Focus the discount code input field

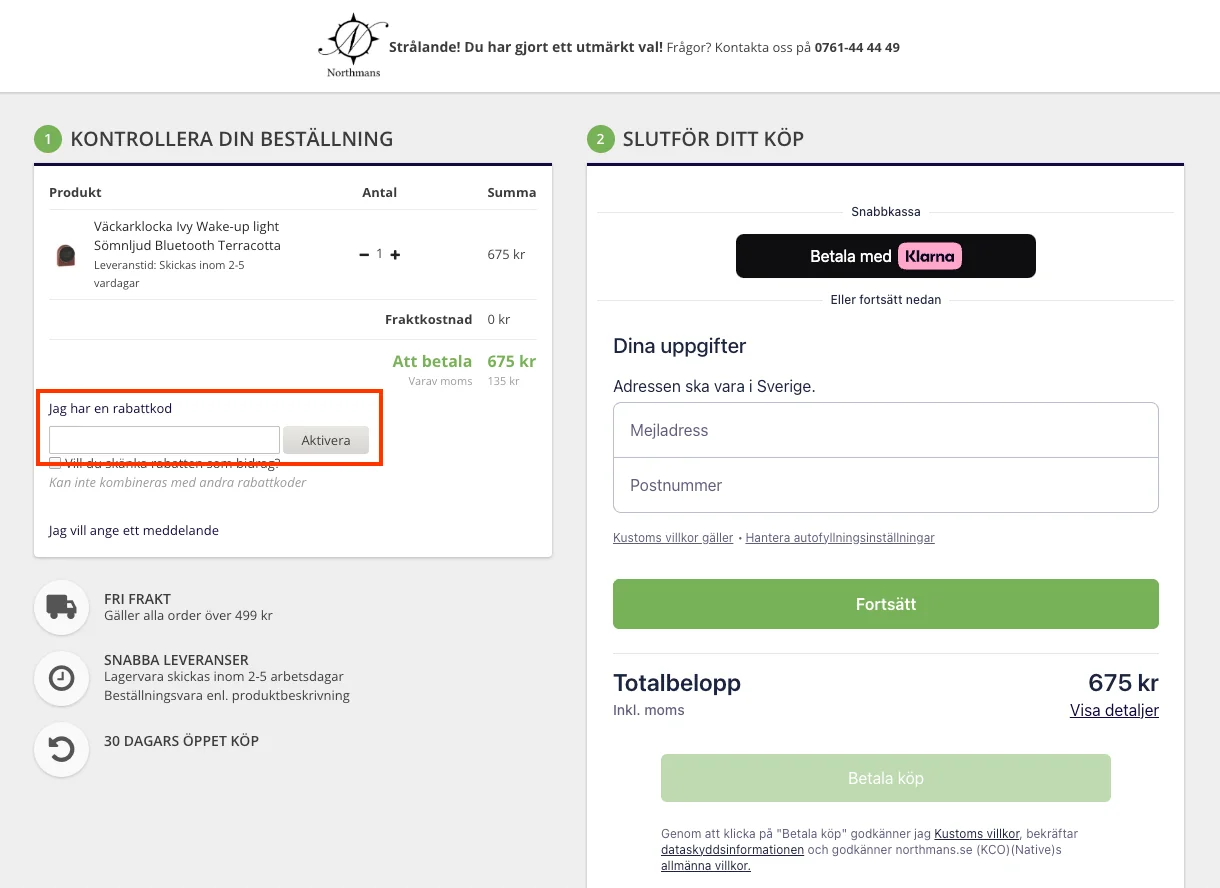(164, 440)
